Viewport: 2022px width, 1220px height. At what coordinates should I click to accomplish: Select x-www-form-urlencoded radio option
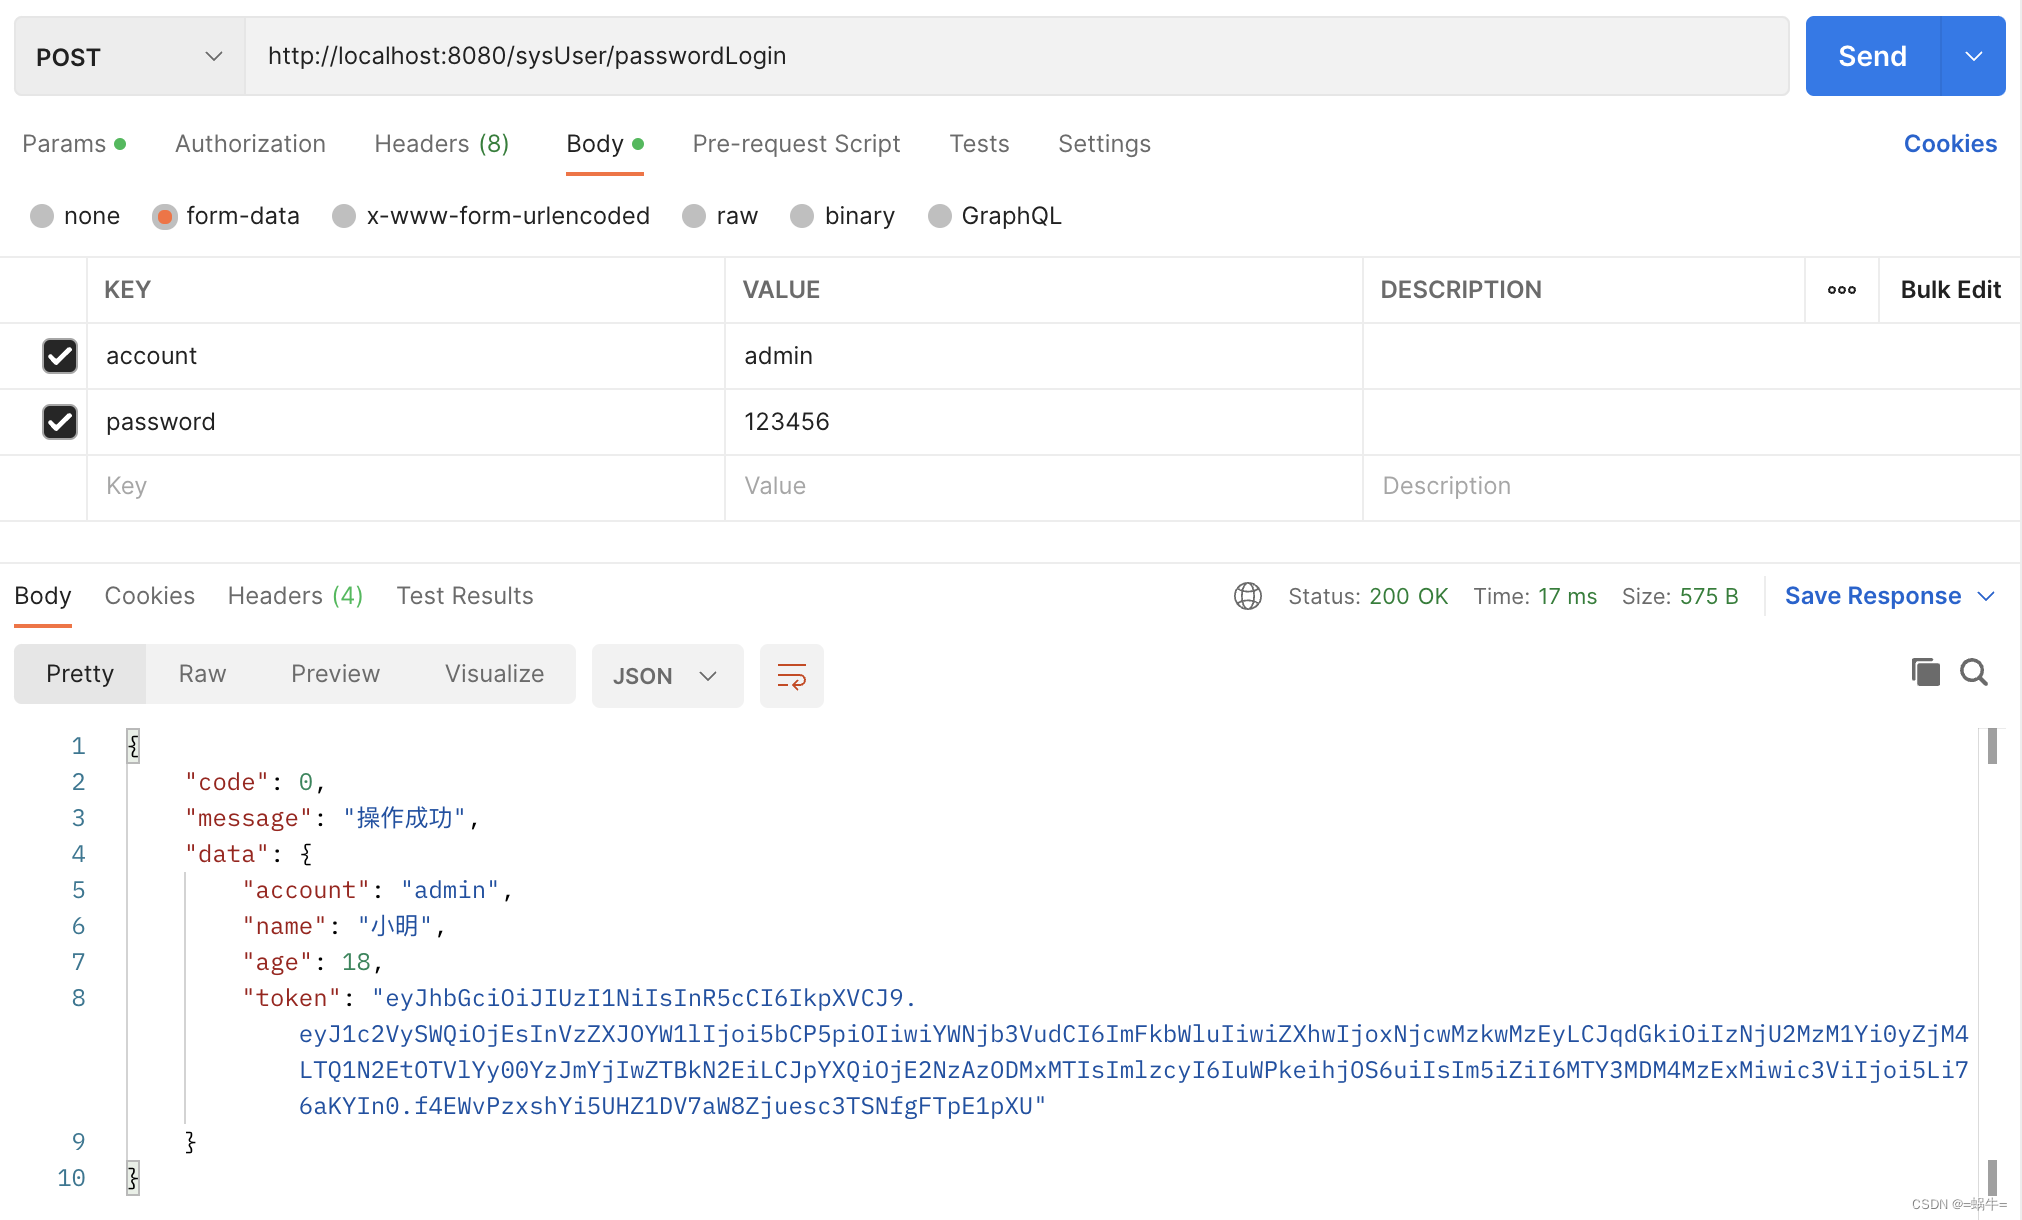click(x=344, y=216)
